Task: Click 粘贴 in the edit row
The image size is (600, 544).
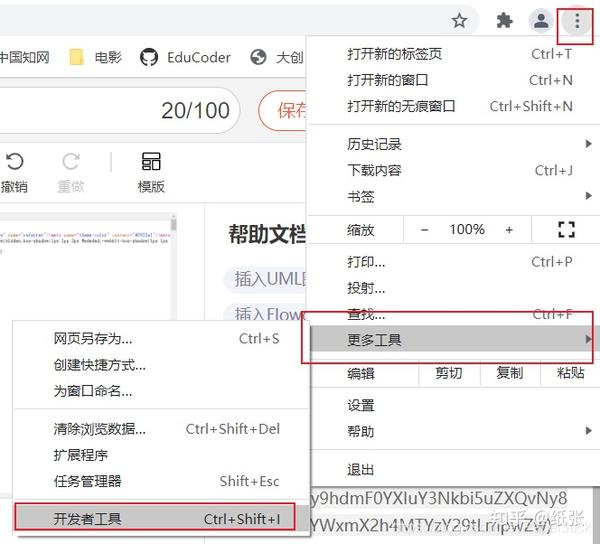Action: click(570, 373)
